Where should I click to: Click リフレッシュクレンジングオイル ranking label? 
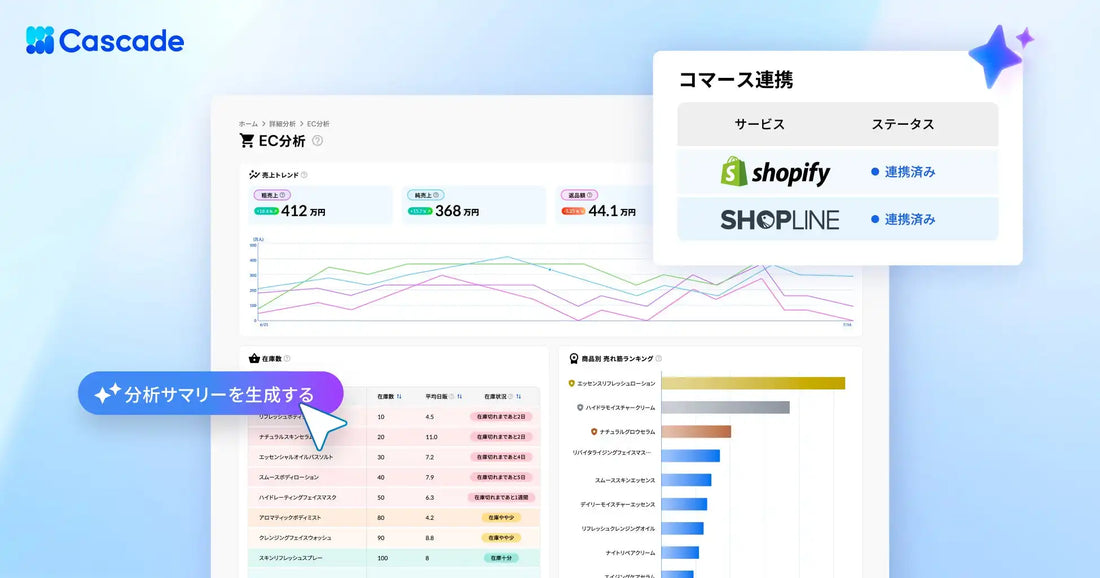(618, 528)
